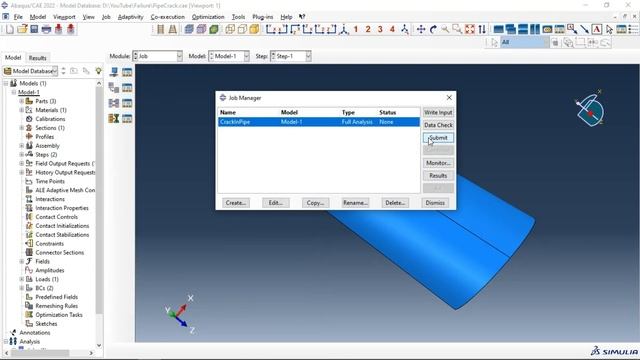Expand the Steps (2) node

pos(22,154)
